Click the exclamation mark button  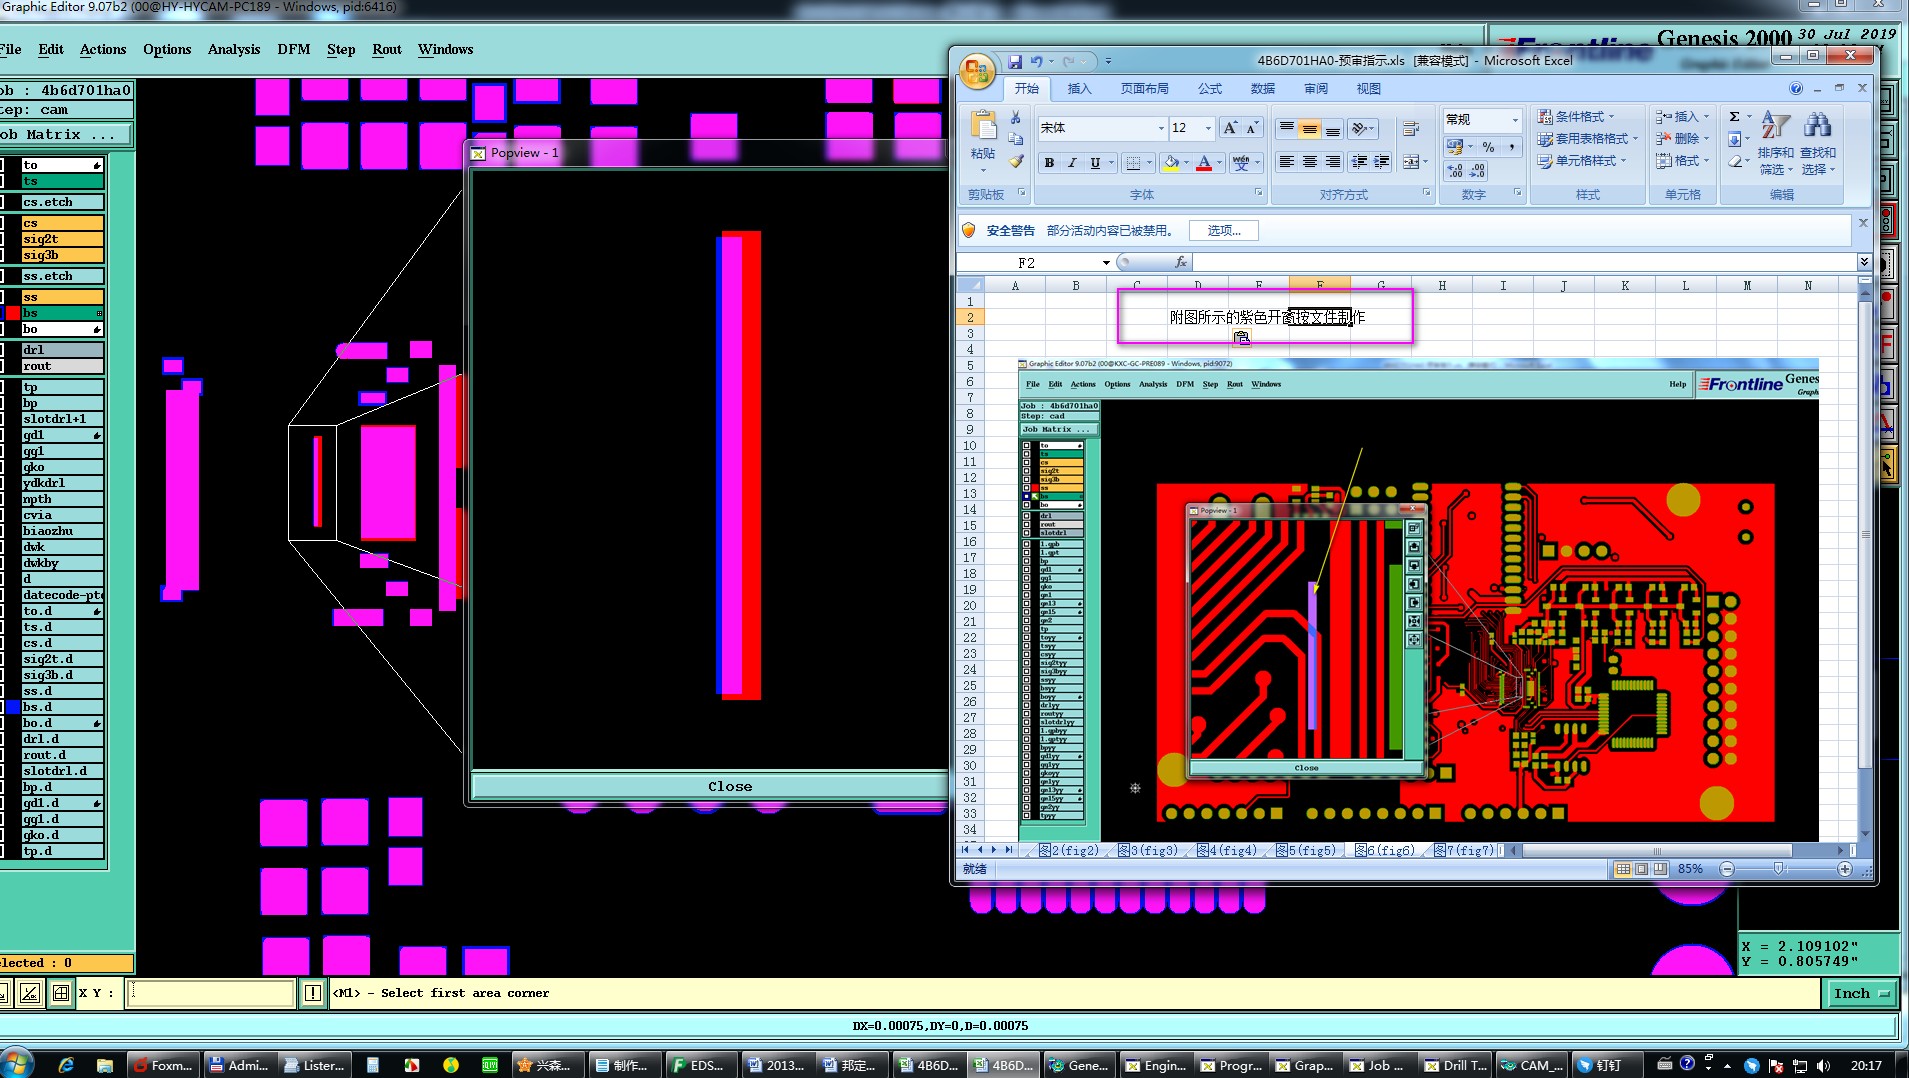coord(313,993)
